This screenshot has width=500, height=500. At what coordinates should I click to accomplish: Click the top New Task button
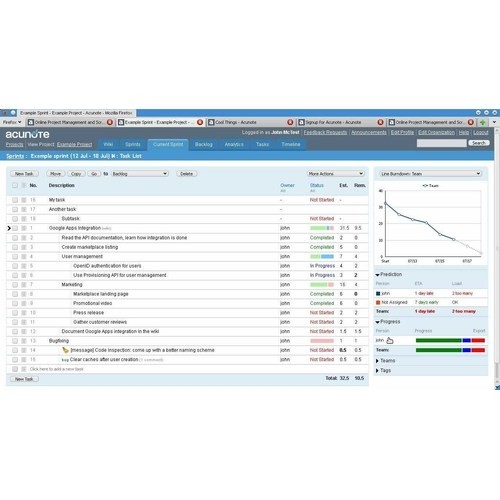(x=24, y=174)
